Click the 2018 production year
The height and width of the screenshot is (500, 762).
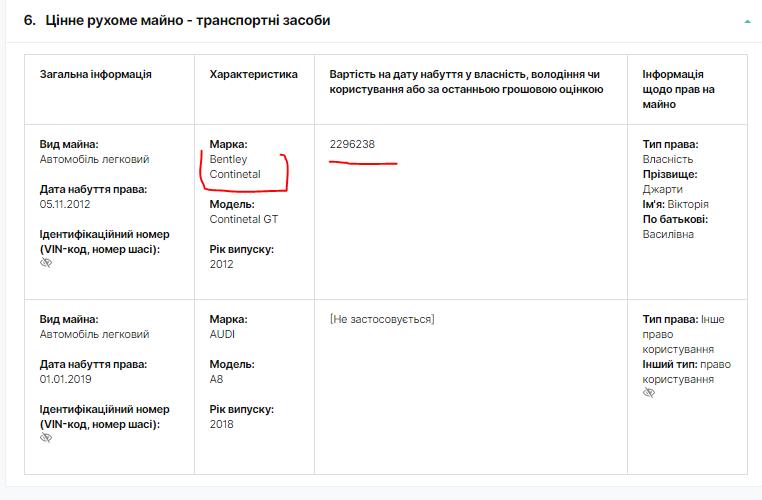point(221,424)
